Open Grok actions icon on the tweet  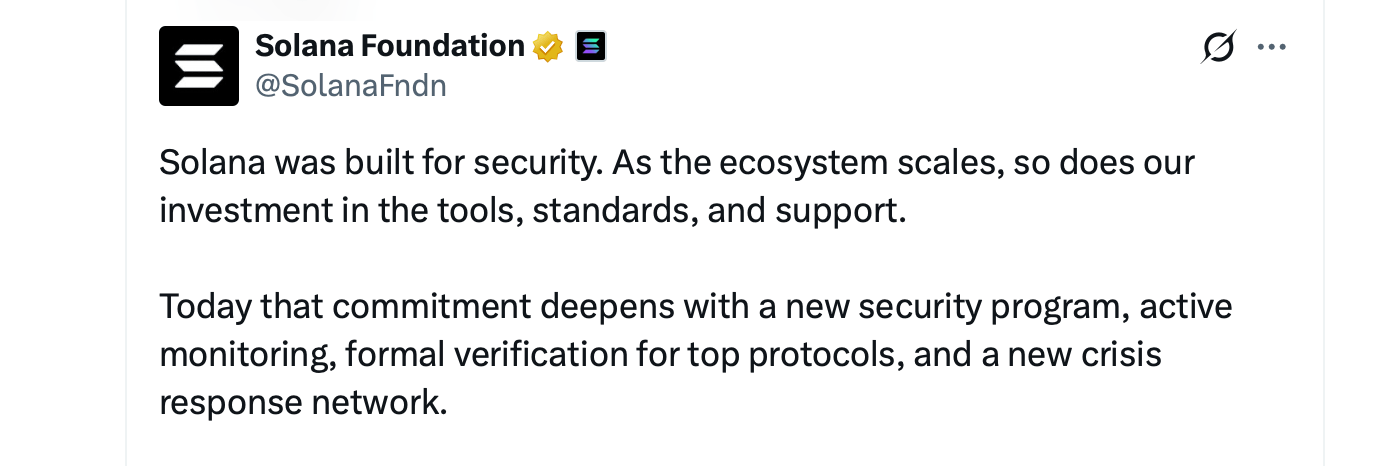1218,47
